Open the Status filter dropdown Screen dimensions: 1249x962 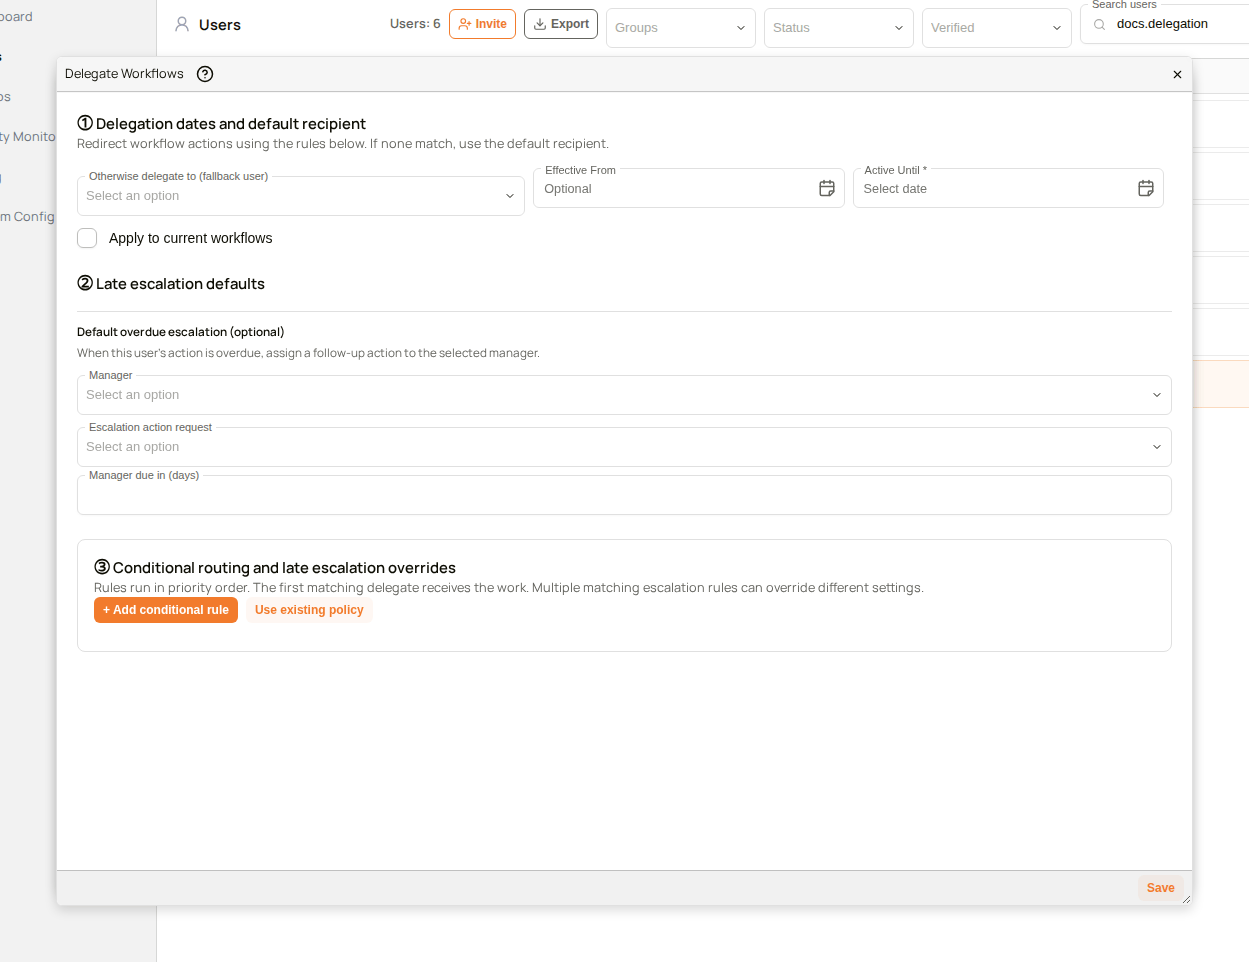(x=838, y=28)
